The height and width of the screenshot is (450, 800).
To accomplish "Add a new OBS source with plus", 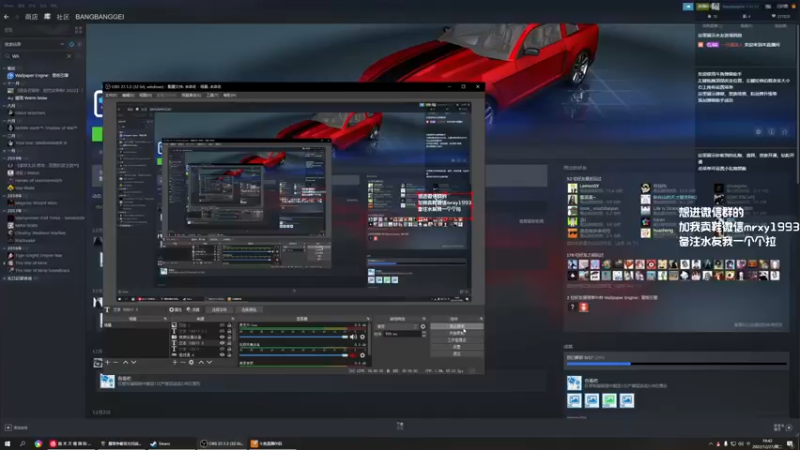I will pyautogui.click(x=175, y=362).
